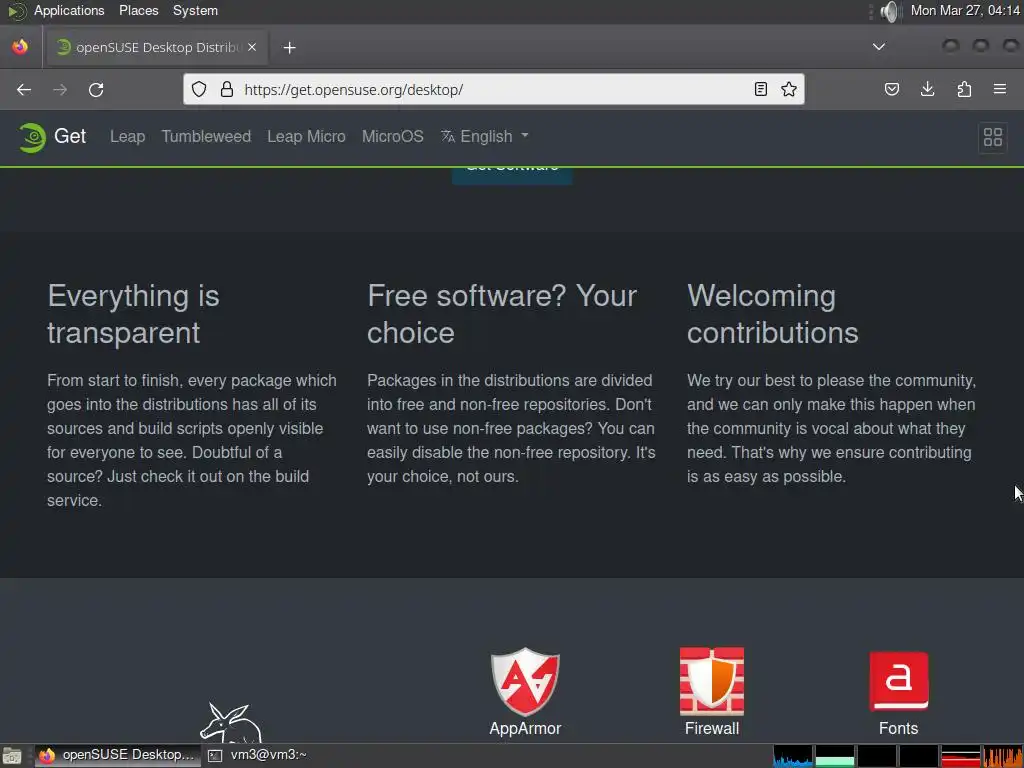Screen dimensions: 1024x768
Task: Open the System menu
Action: tap(195, 10)
